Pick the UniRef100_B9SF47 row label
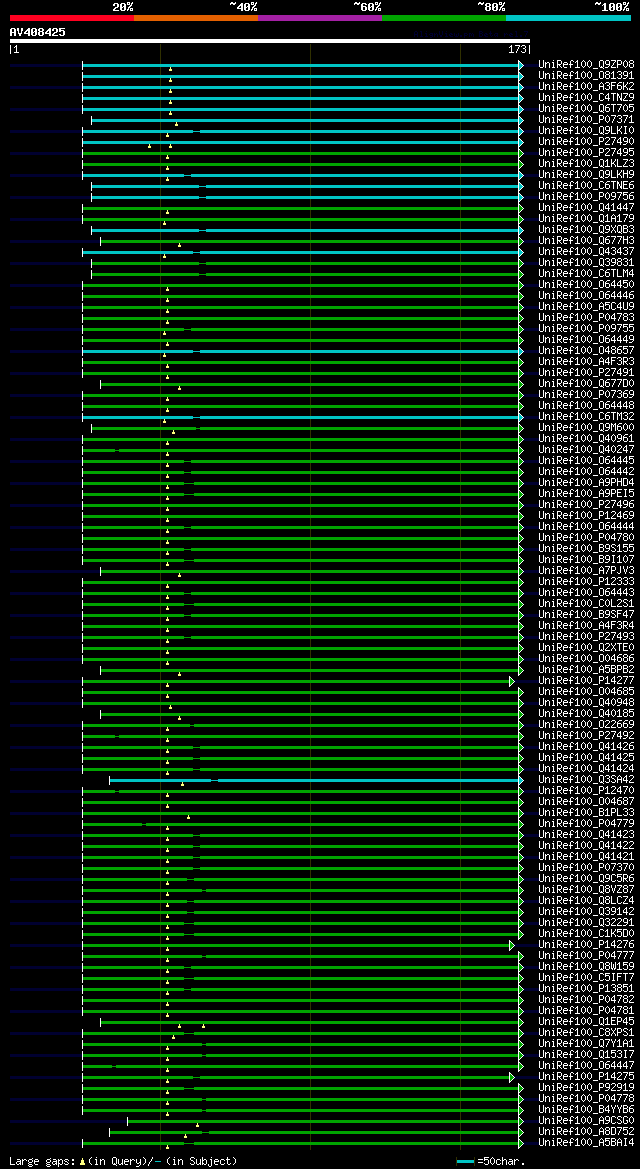The width and height of the screenshot is (640, 1169). (586, 615)
